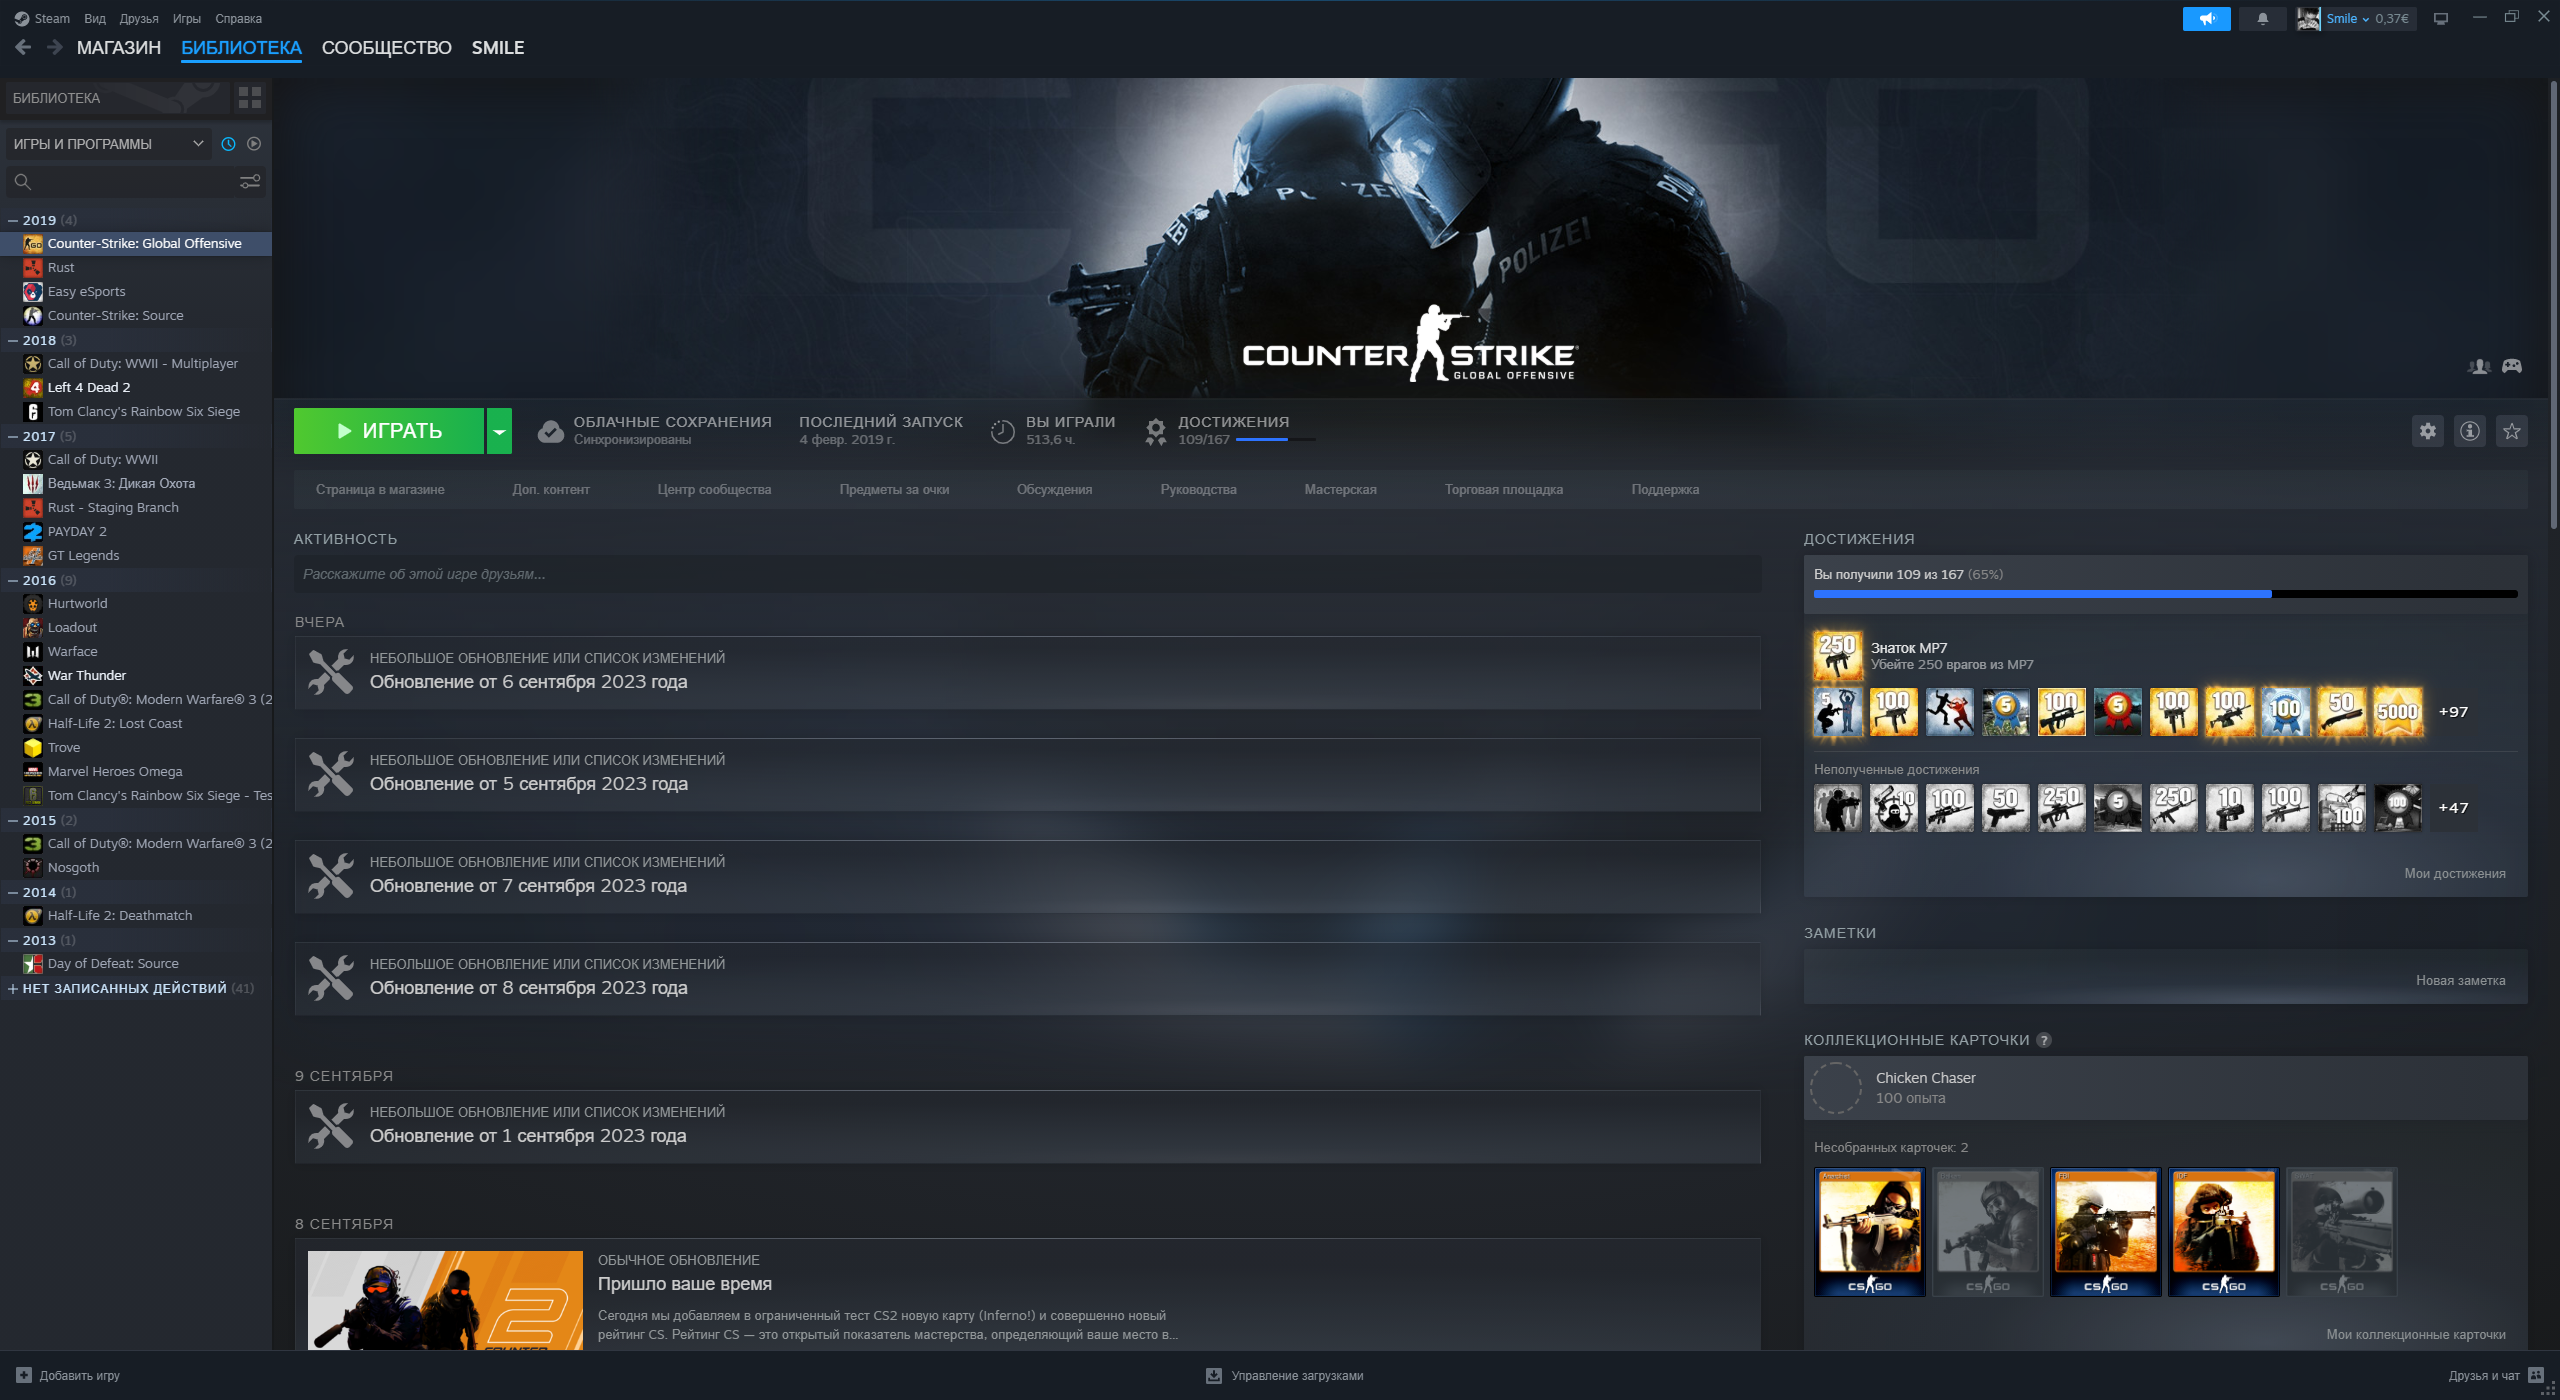The height and width of the screenshot is (1400, 2560).
Task: Open Мои достижения link
Action: [2454, 873]
